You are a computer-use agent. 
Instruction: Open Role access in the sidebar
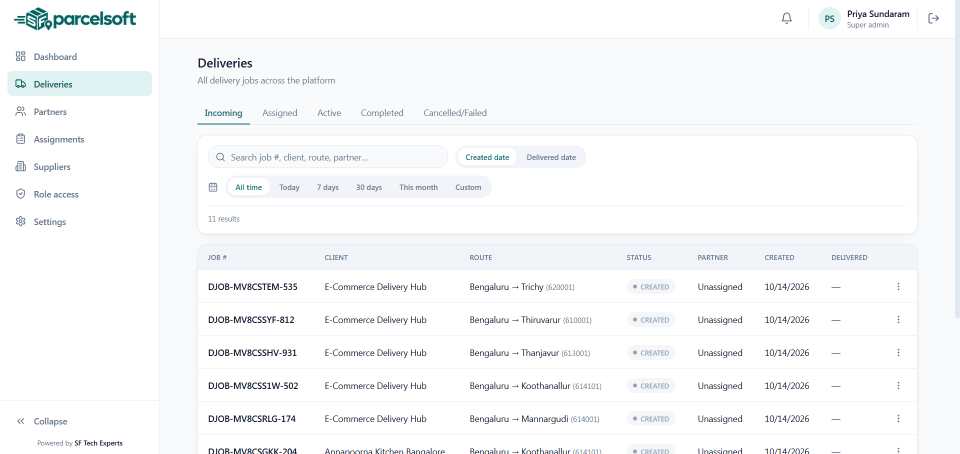80,194
